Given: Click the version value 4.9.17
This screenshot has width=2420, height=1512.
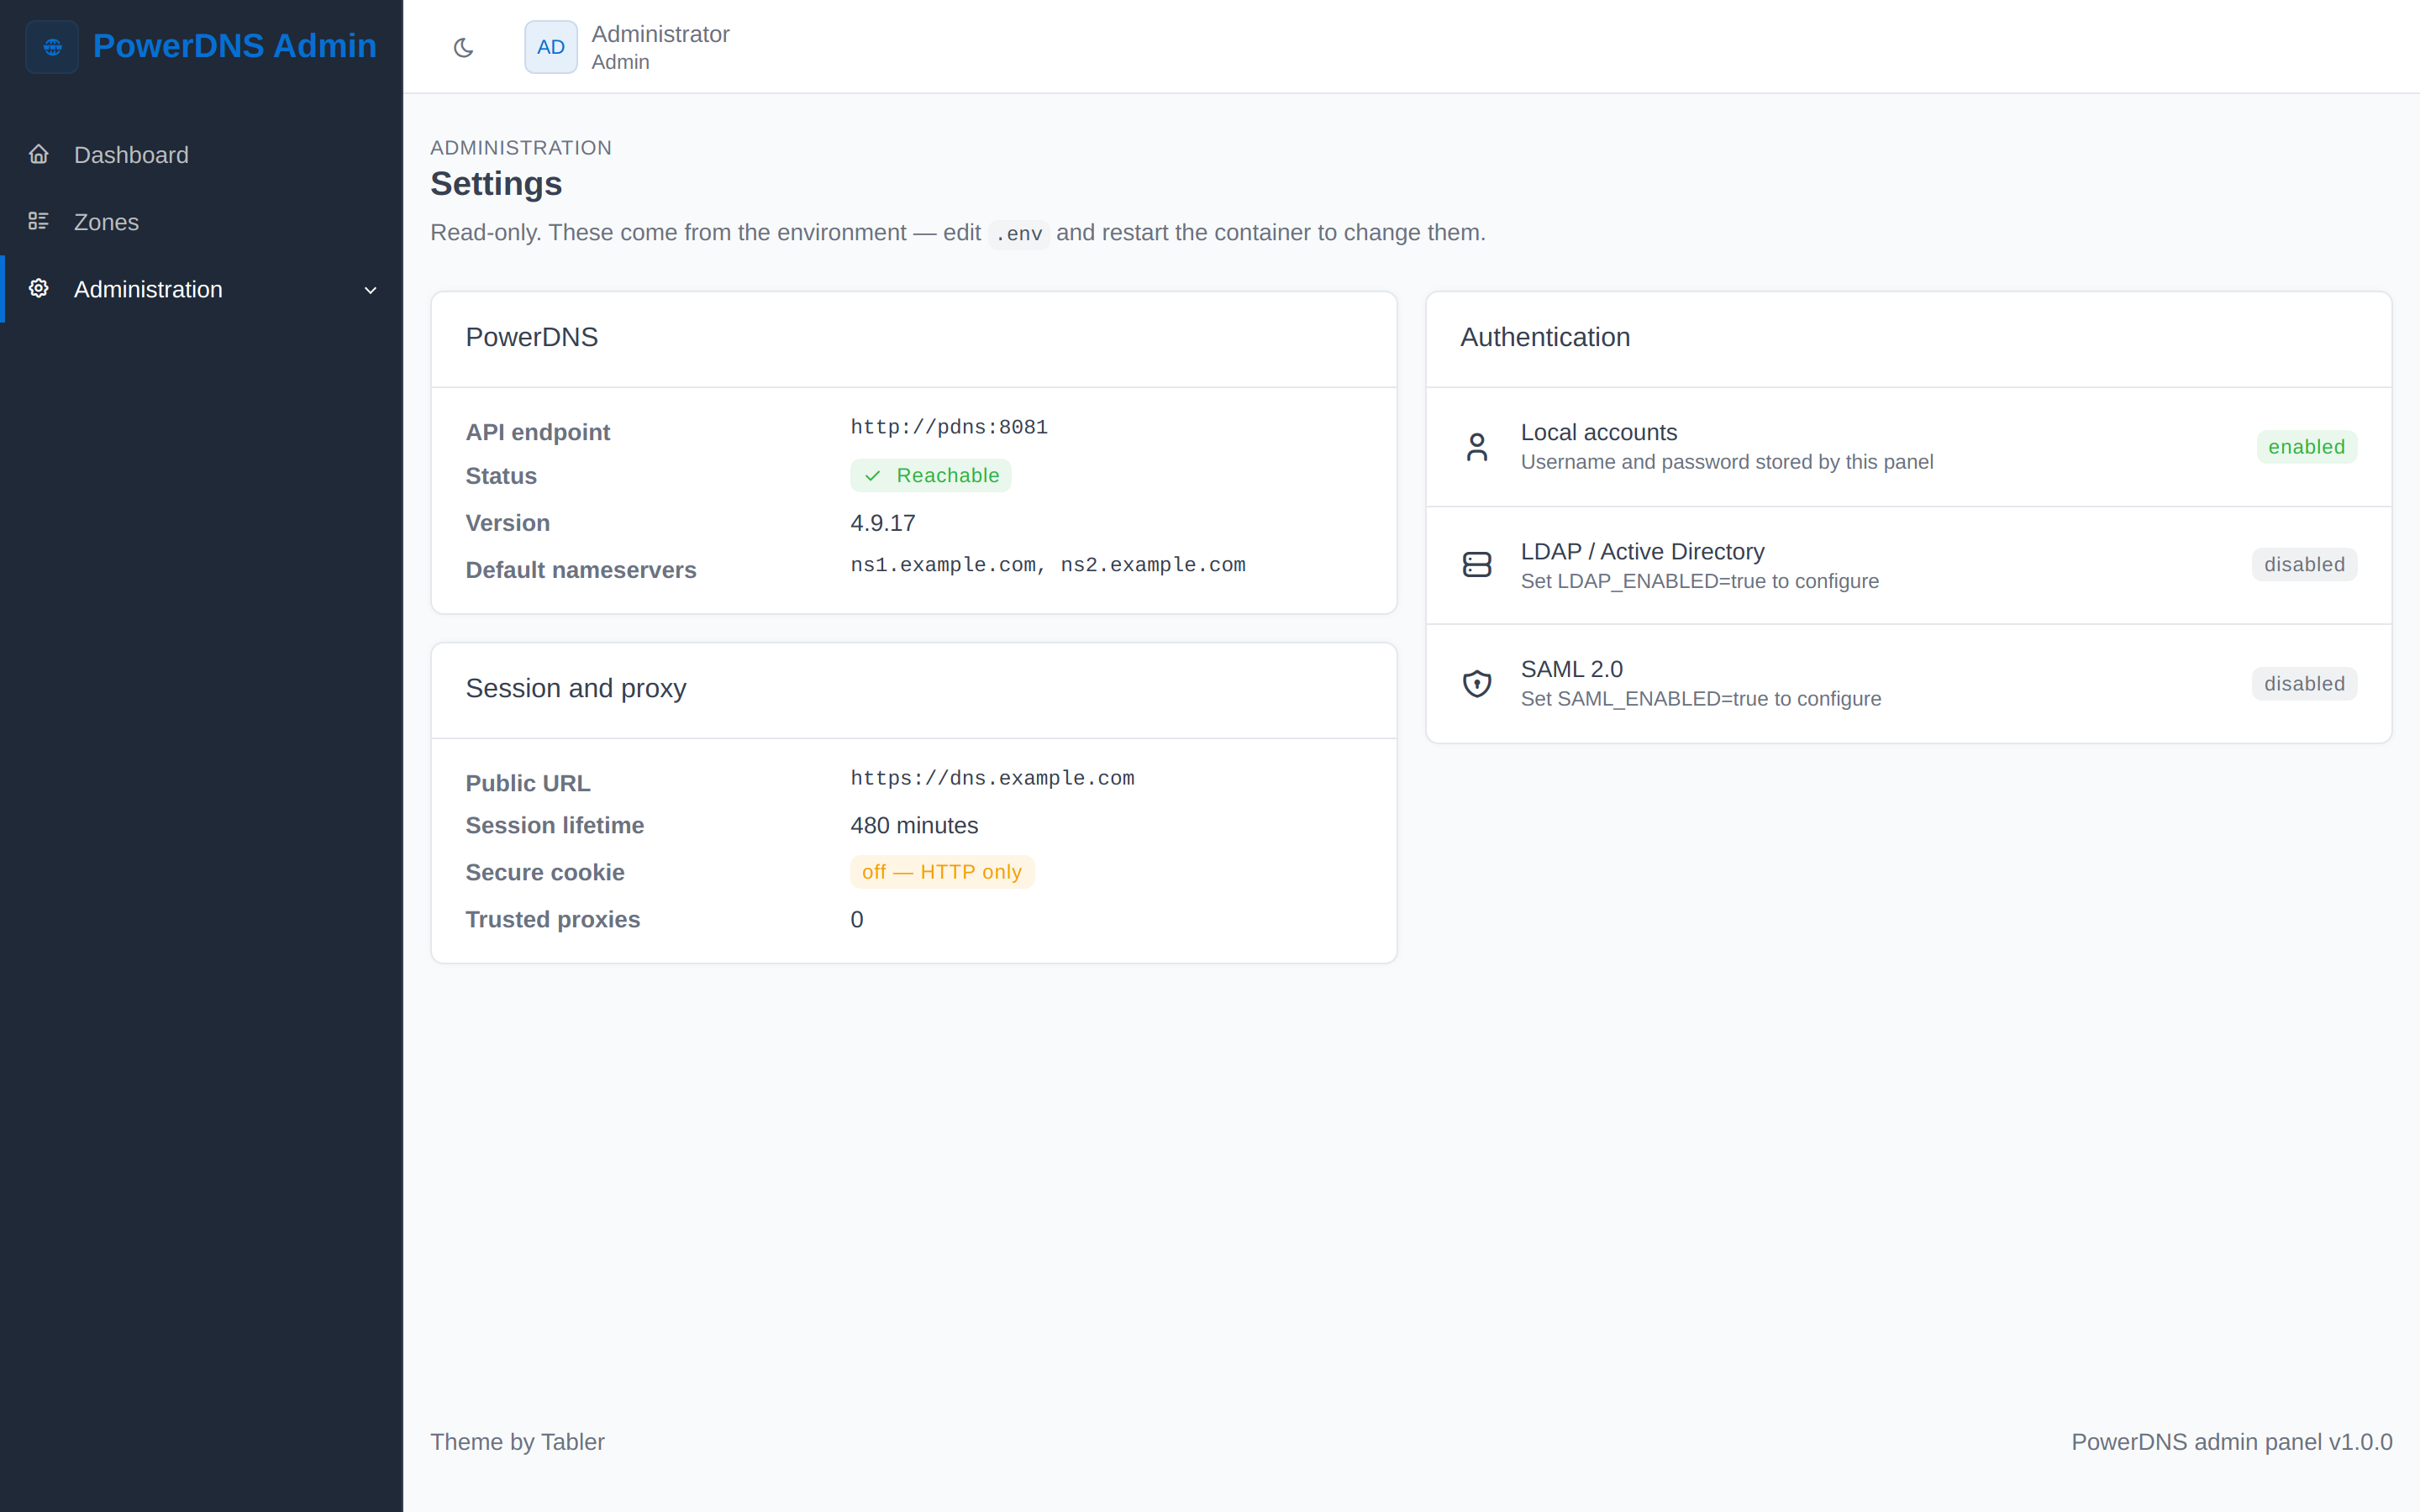Looking at the screenshot, I should point(883,523).
